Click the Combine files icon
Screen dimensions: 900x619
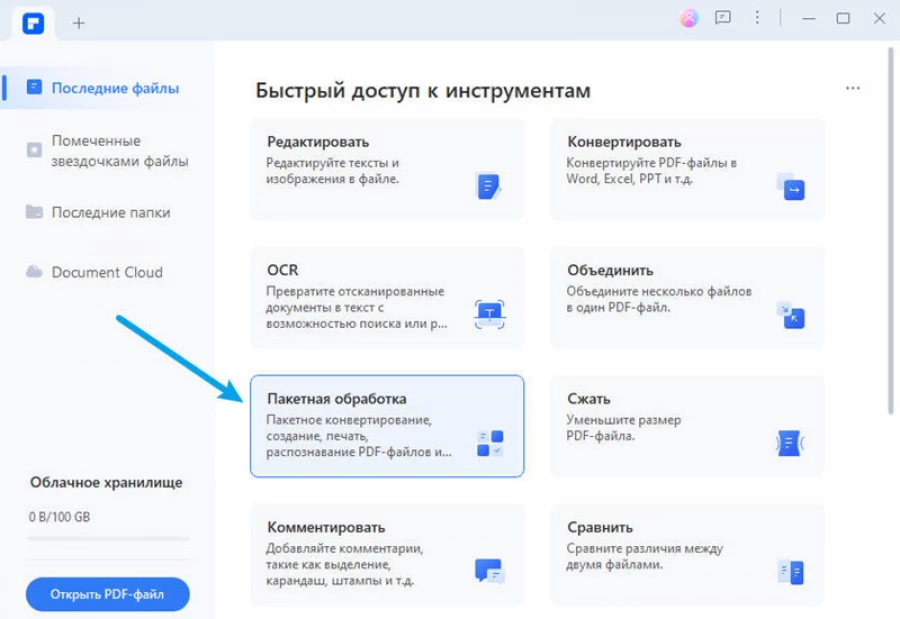point(791,315)
